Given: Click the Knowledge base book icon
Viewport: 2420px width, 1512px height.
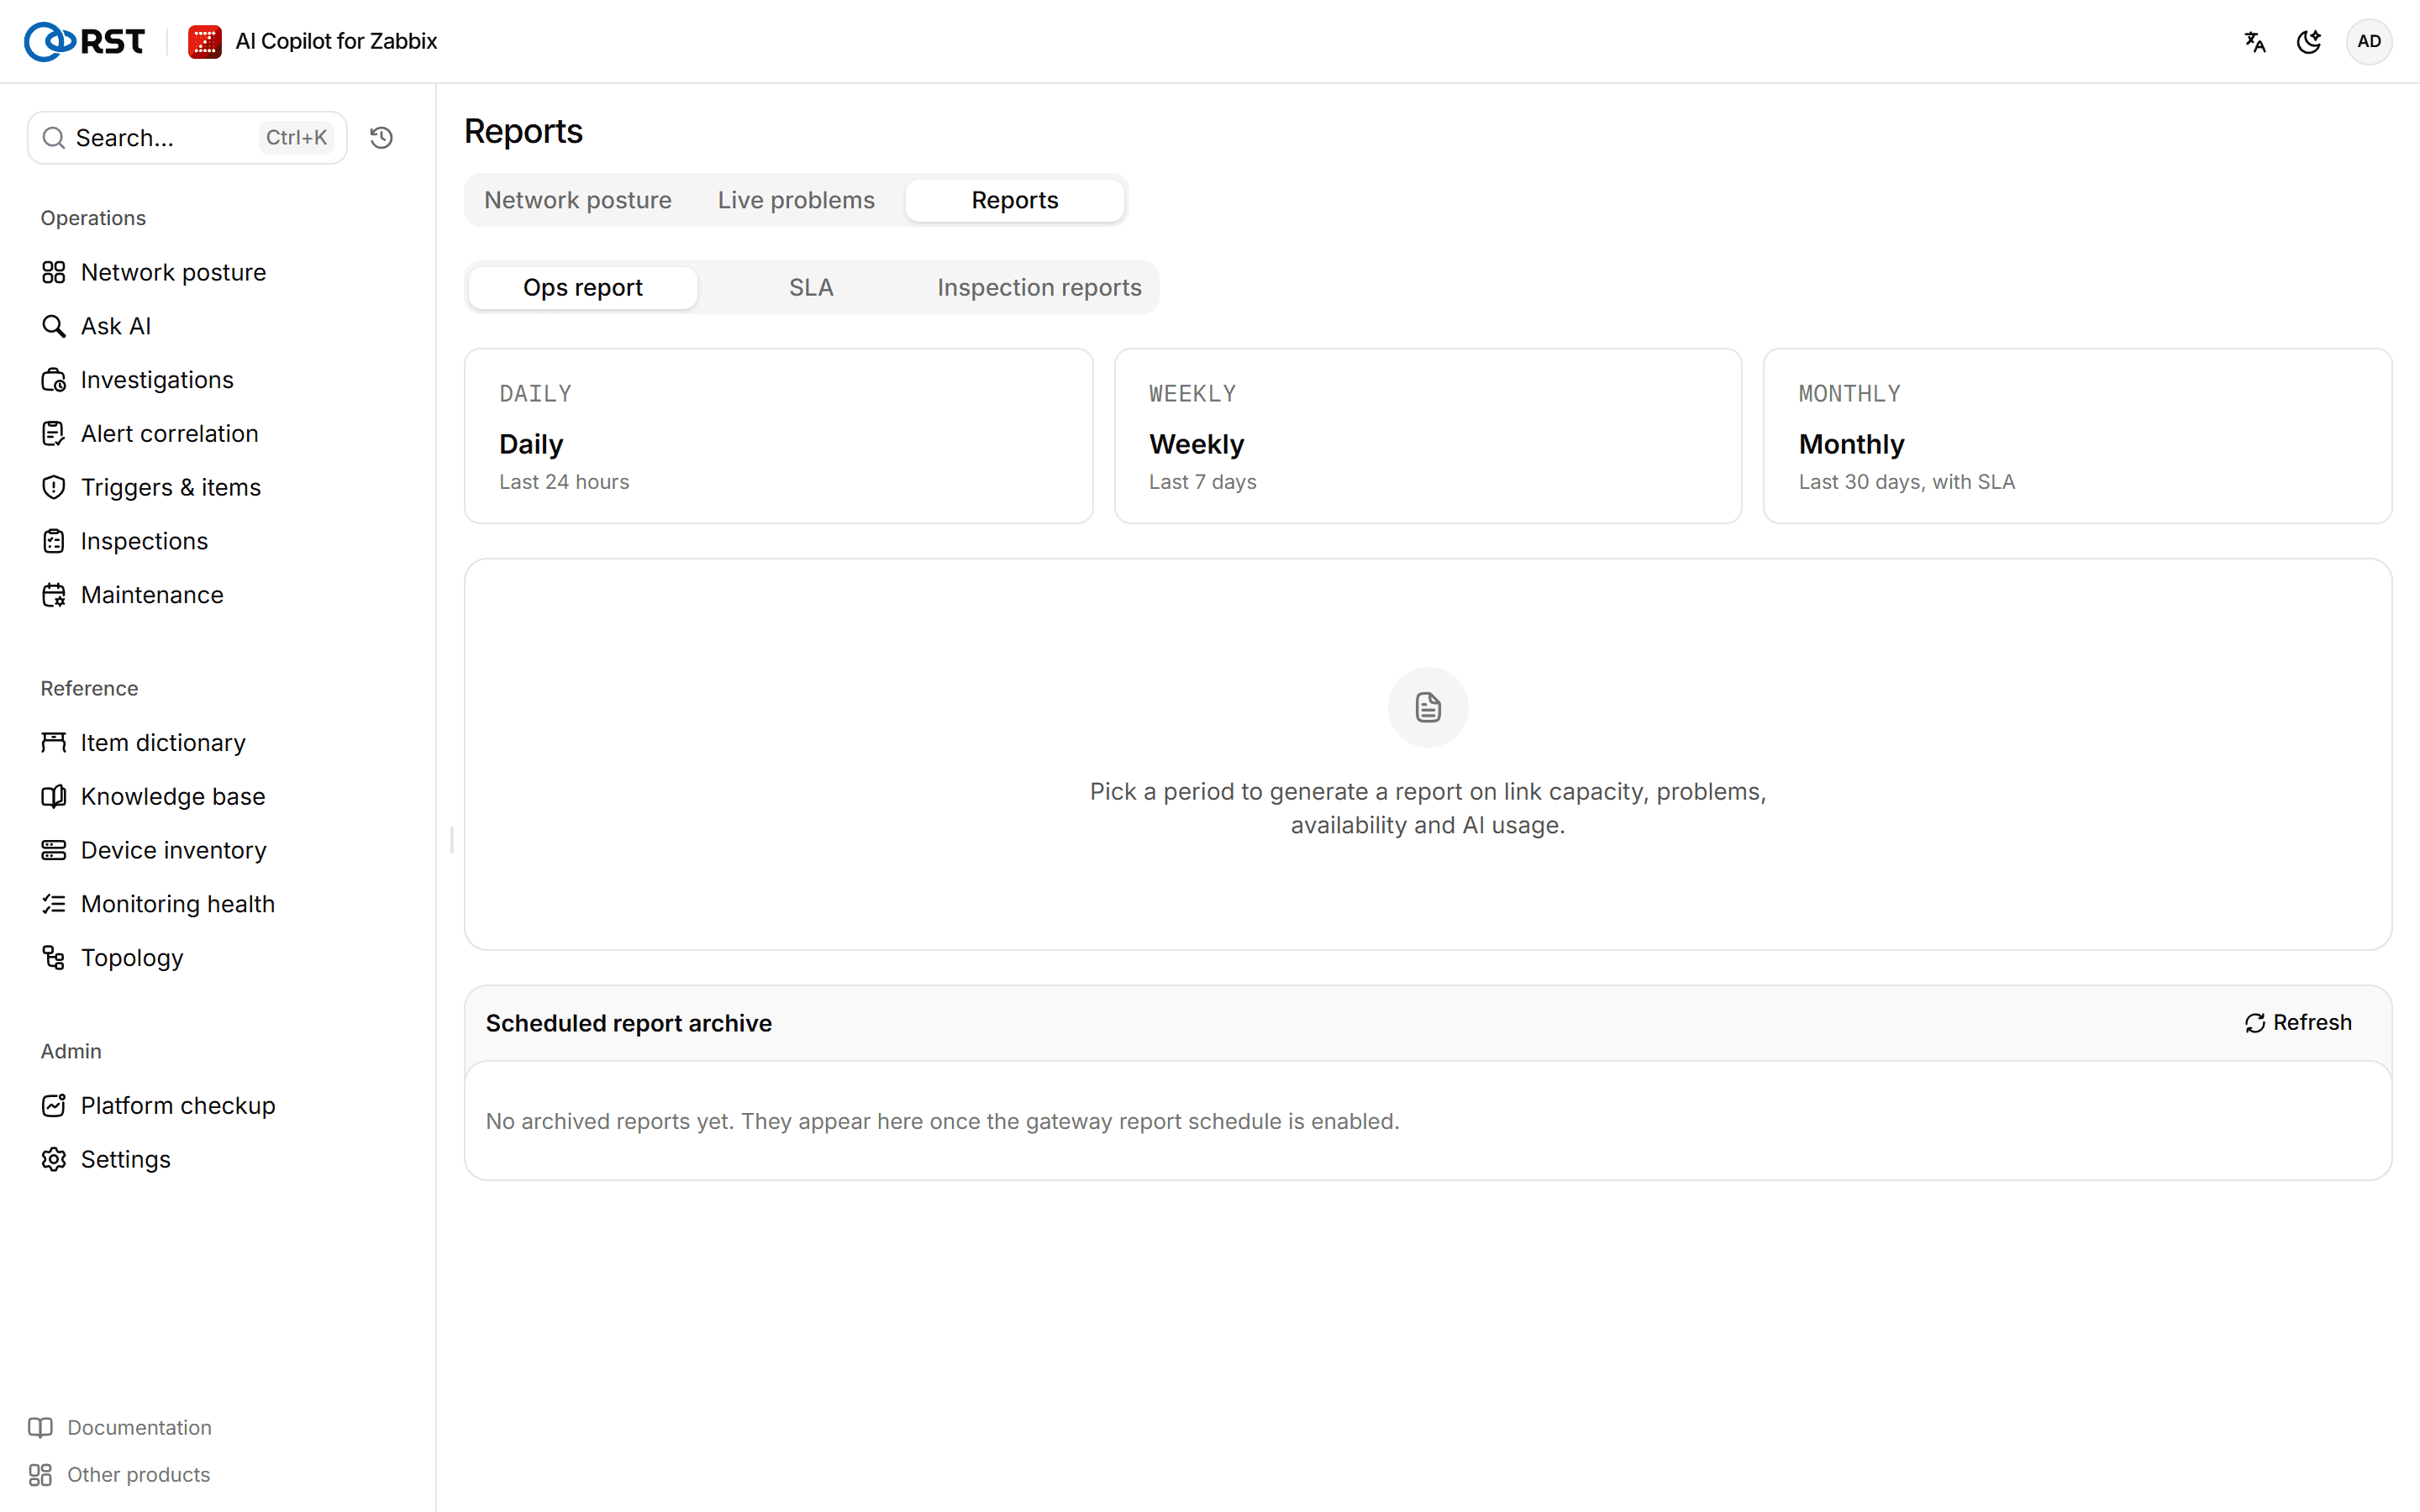Looking at the screenshot, I should click(x=54, y=796).
